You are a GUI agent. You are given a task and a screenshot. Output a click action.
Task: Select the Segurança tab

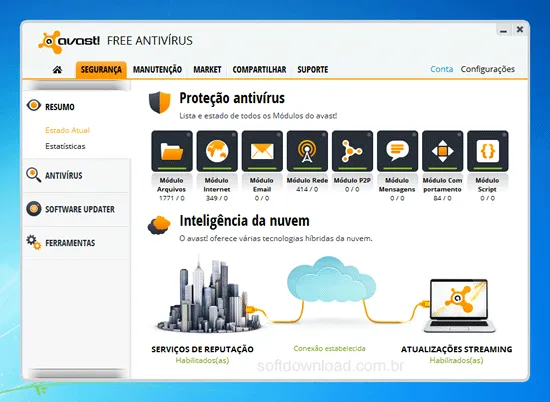click(101, 69)
